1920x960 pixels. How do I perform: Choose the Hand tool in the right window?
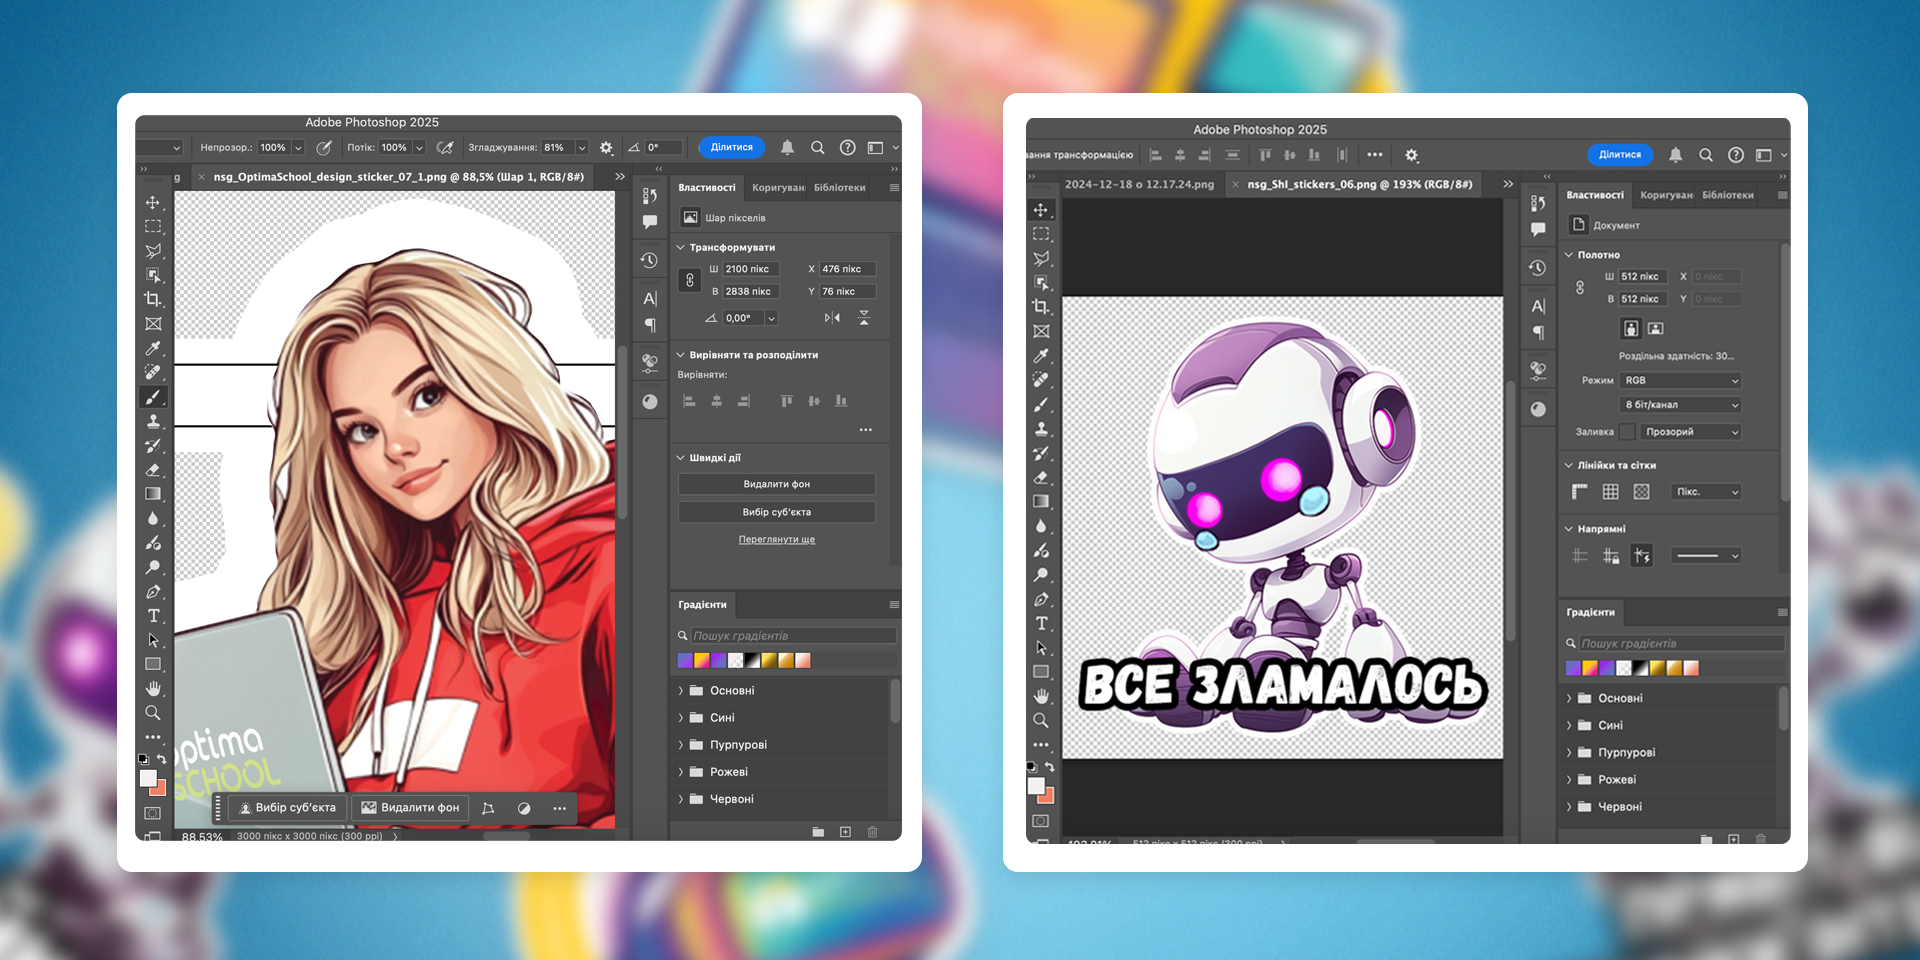[1041, 696]
